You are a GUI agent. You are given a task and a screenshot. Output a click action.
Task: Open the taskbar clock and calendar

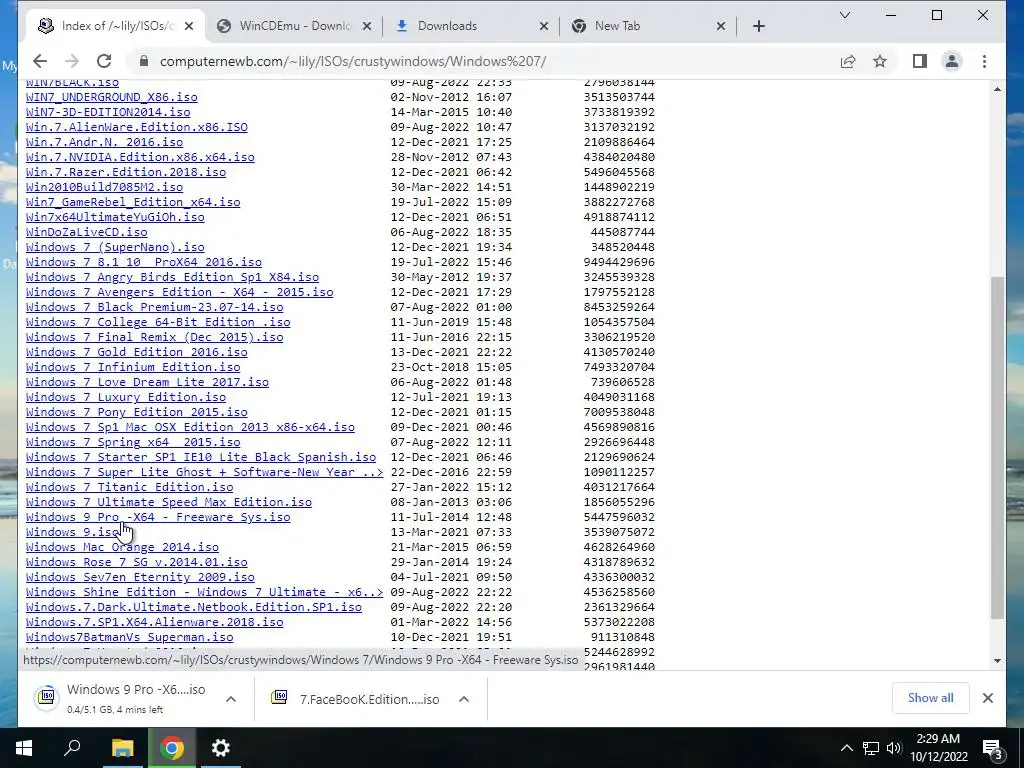(938, 748)
